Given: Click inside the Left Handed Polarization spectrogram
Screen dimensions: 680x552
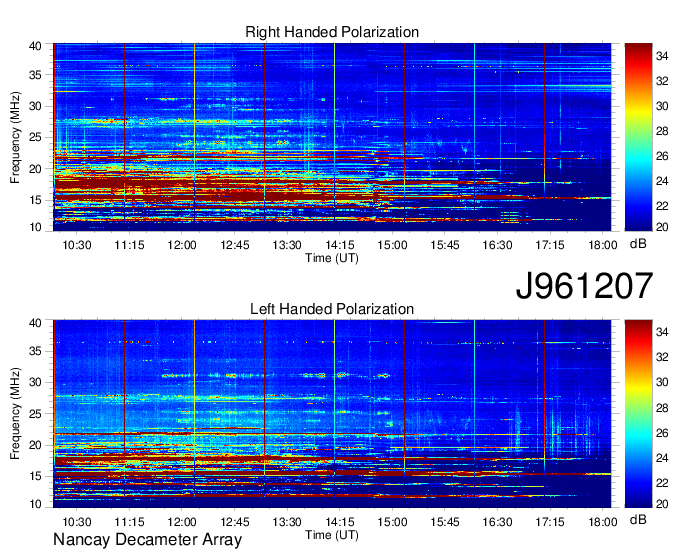Looking at the screenshot, I should pos(332,414).
